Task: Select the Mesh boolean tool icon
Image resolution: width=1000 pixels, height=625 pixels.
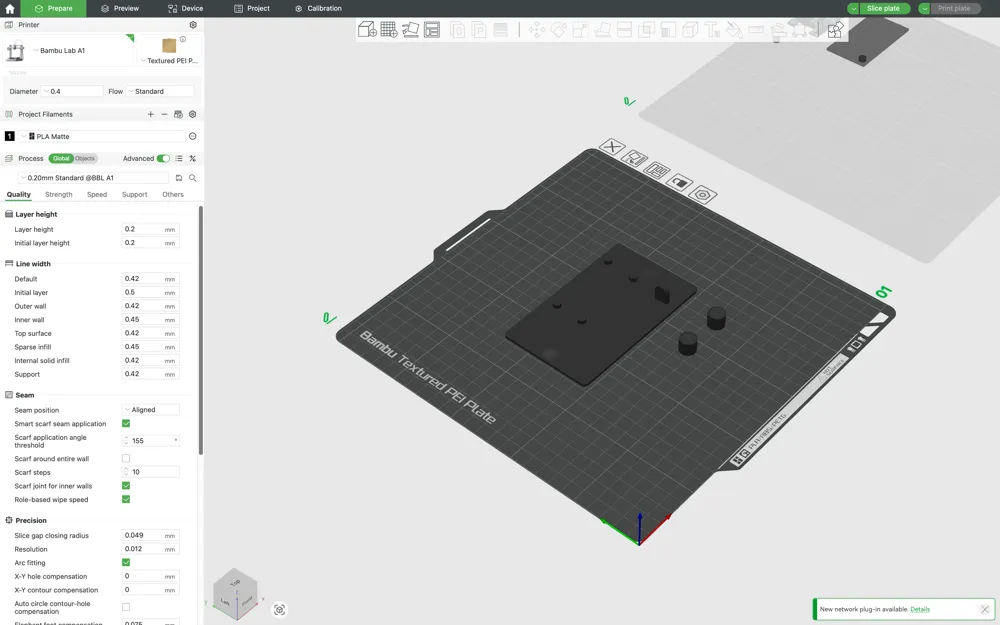Action: 646,30
